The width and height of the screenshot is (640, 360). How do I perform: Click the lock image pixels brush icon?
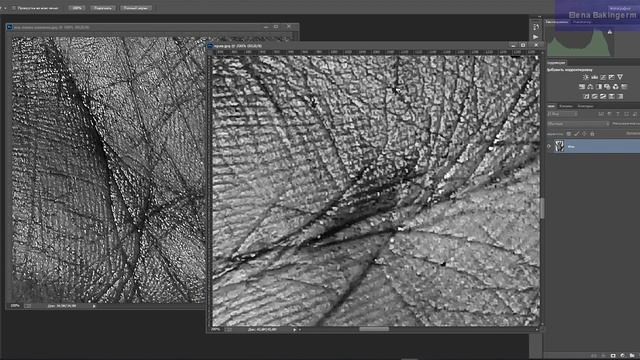pos(576,133)
